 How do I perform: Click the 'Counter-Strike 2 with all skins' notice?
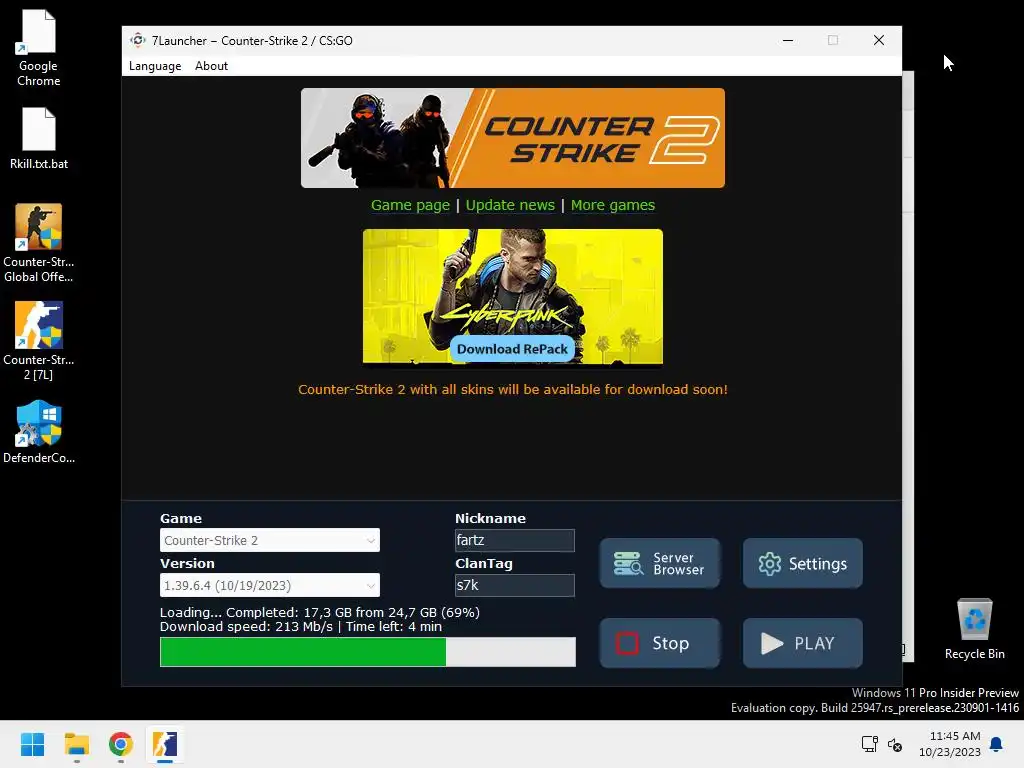click(x=513, y=389)
